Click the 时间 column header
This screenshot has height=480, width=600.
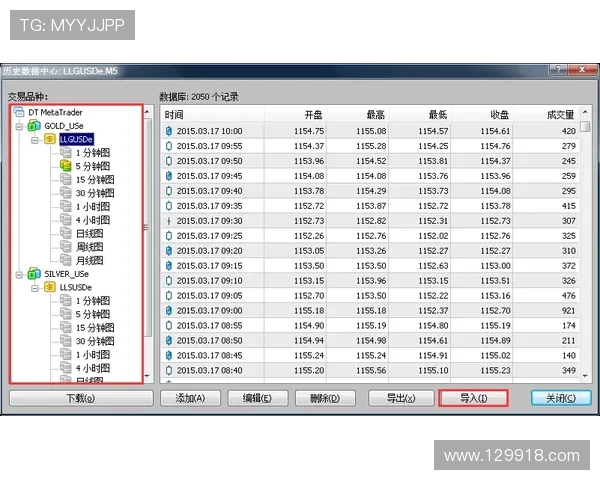pos(213,114)
